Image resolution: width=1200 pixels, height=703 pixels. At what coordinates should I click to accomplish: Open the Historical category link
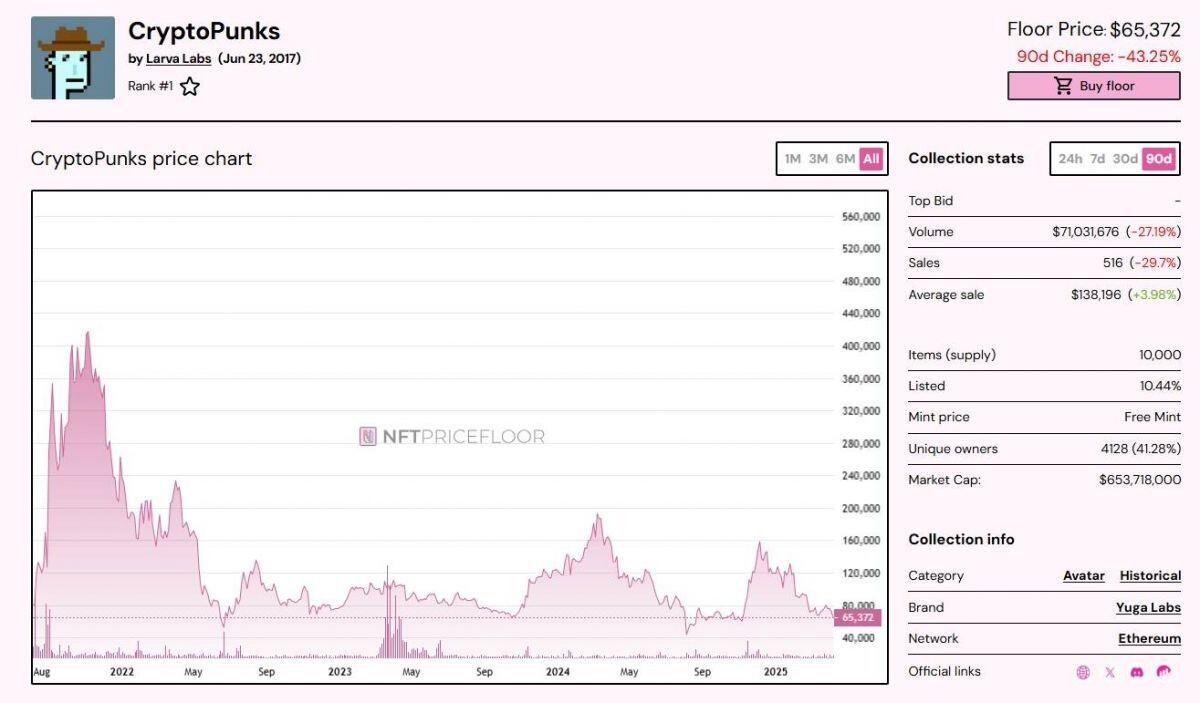[1150, 576]
